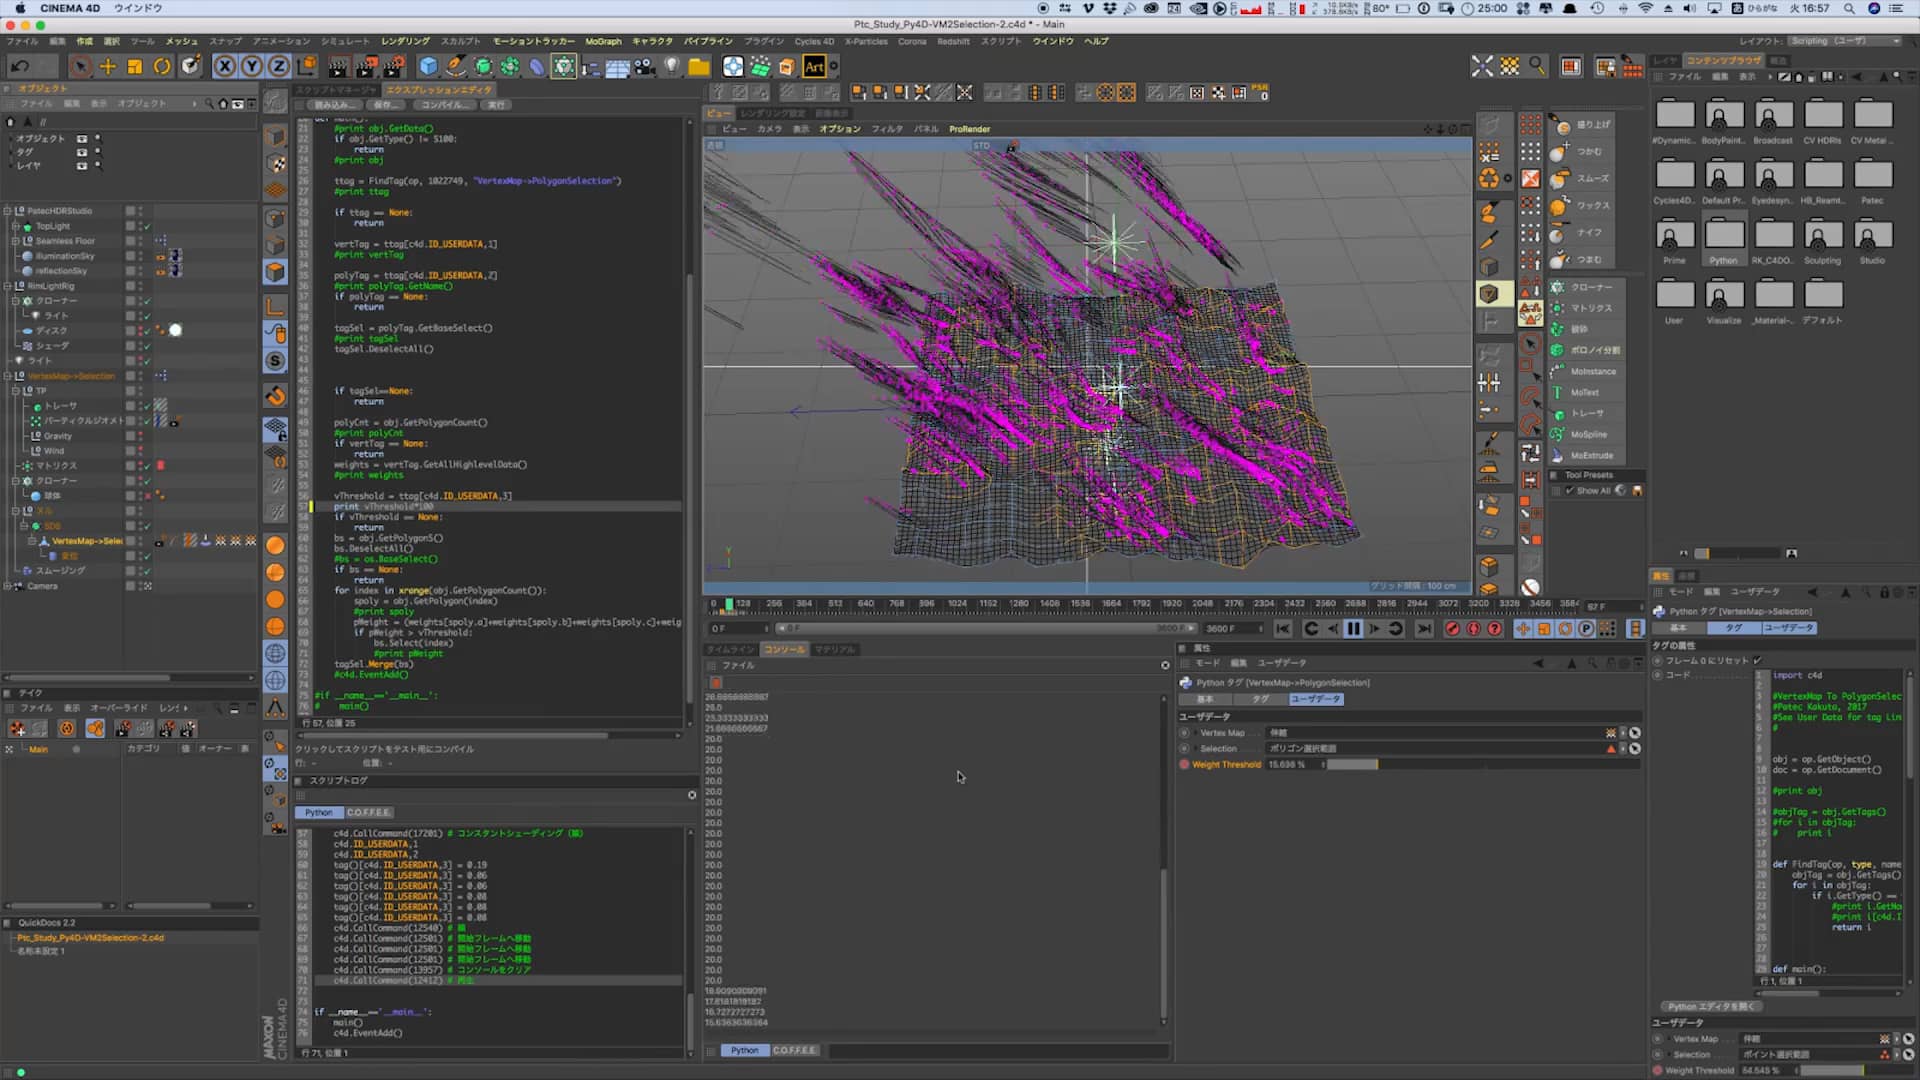Screen dimensions: 1920x1080
Task: Select the Live Selection tool in the toolbar
Action: 79,66
